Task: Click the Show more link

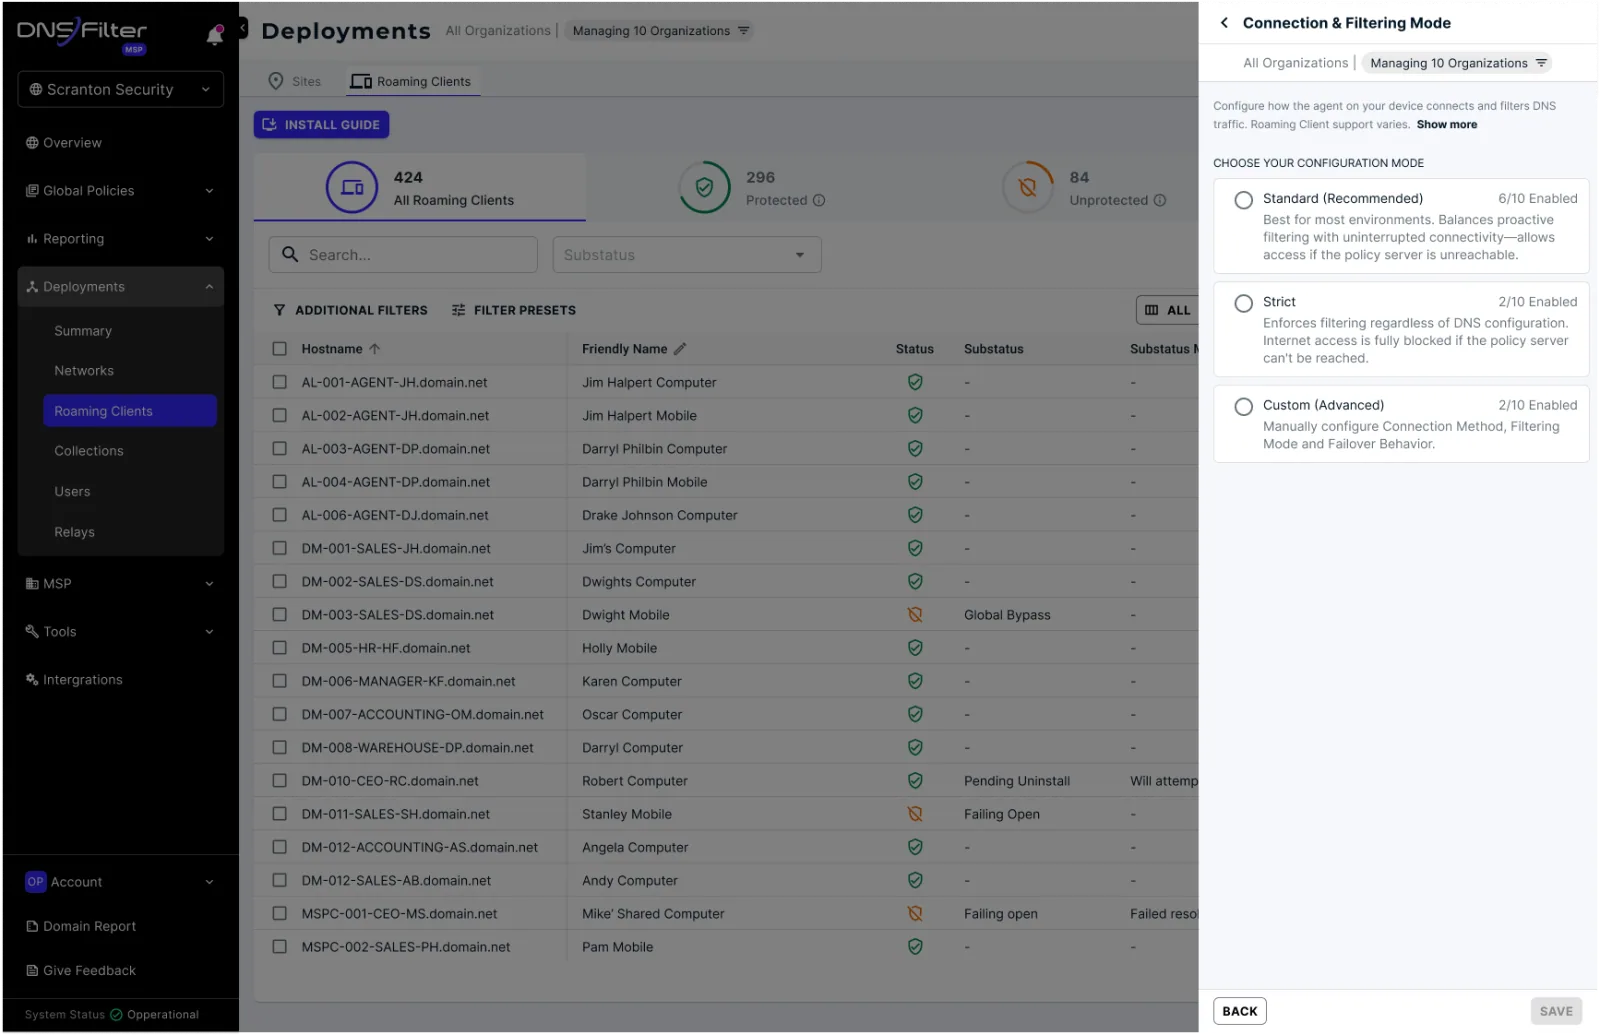Action: tap(1447, 125)
